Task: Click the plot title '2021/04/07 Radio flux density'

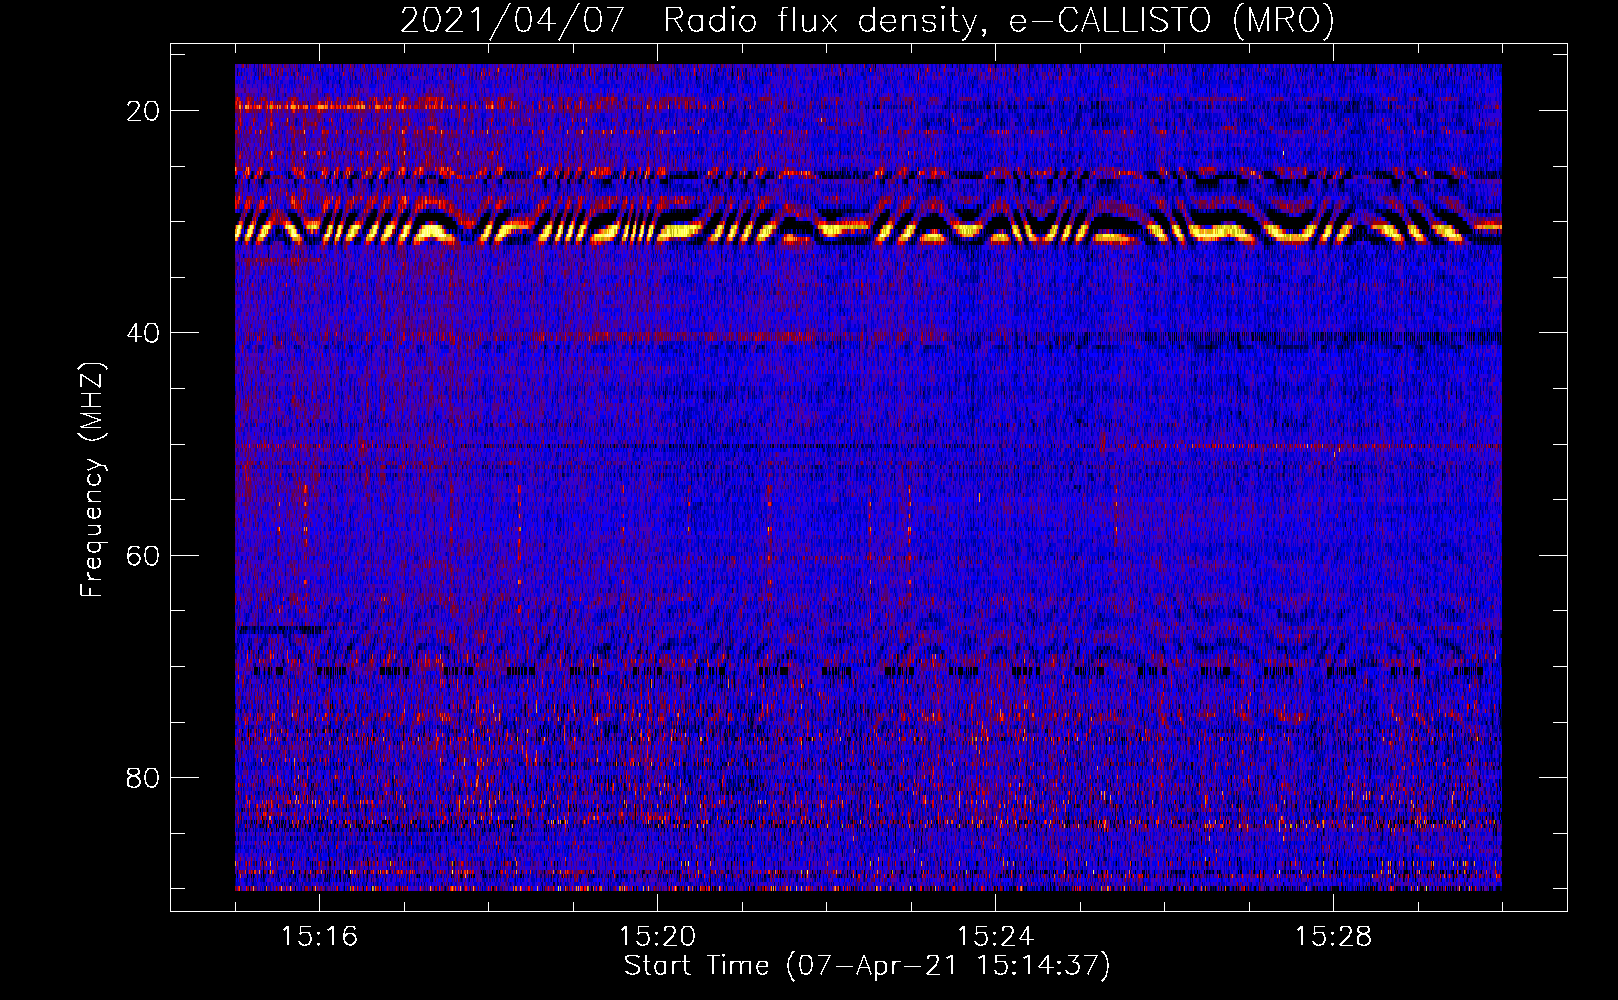Action: point(867,21)
